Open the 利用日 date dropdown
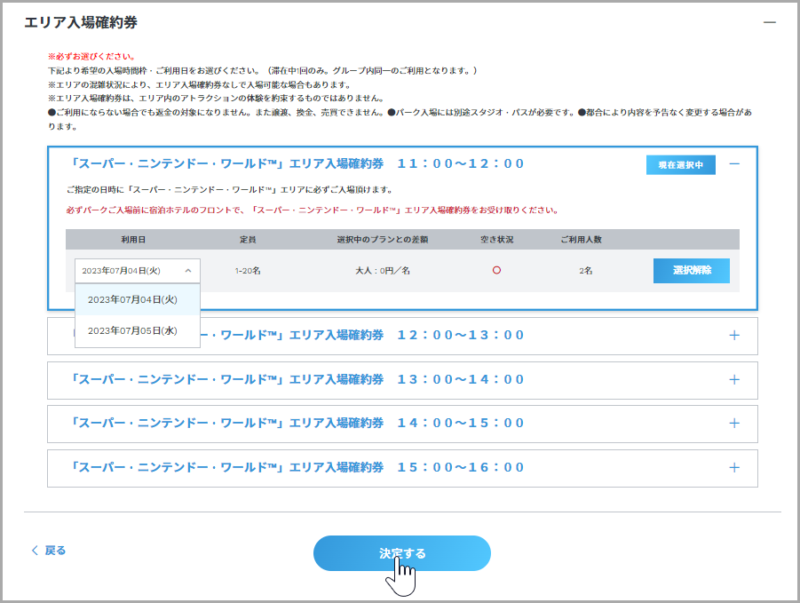This screenshot has width=800, height=603. pyautogui.click(x=137, y=271)
